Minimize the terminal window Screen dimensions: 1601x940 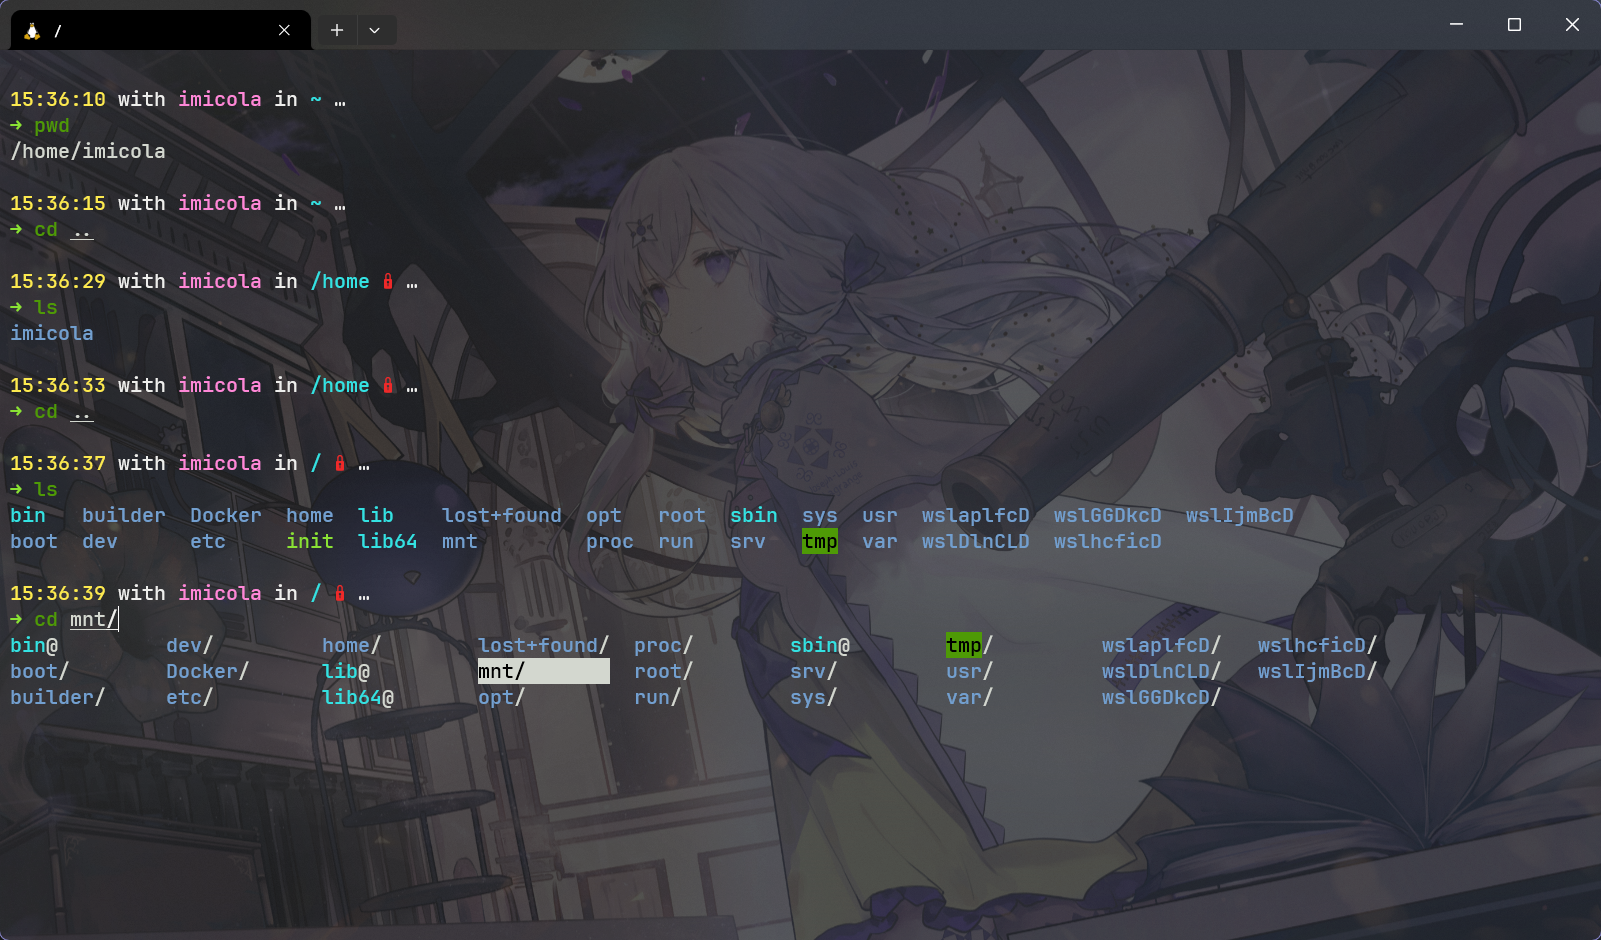pyautogui.click(x=1456, y=25)
